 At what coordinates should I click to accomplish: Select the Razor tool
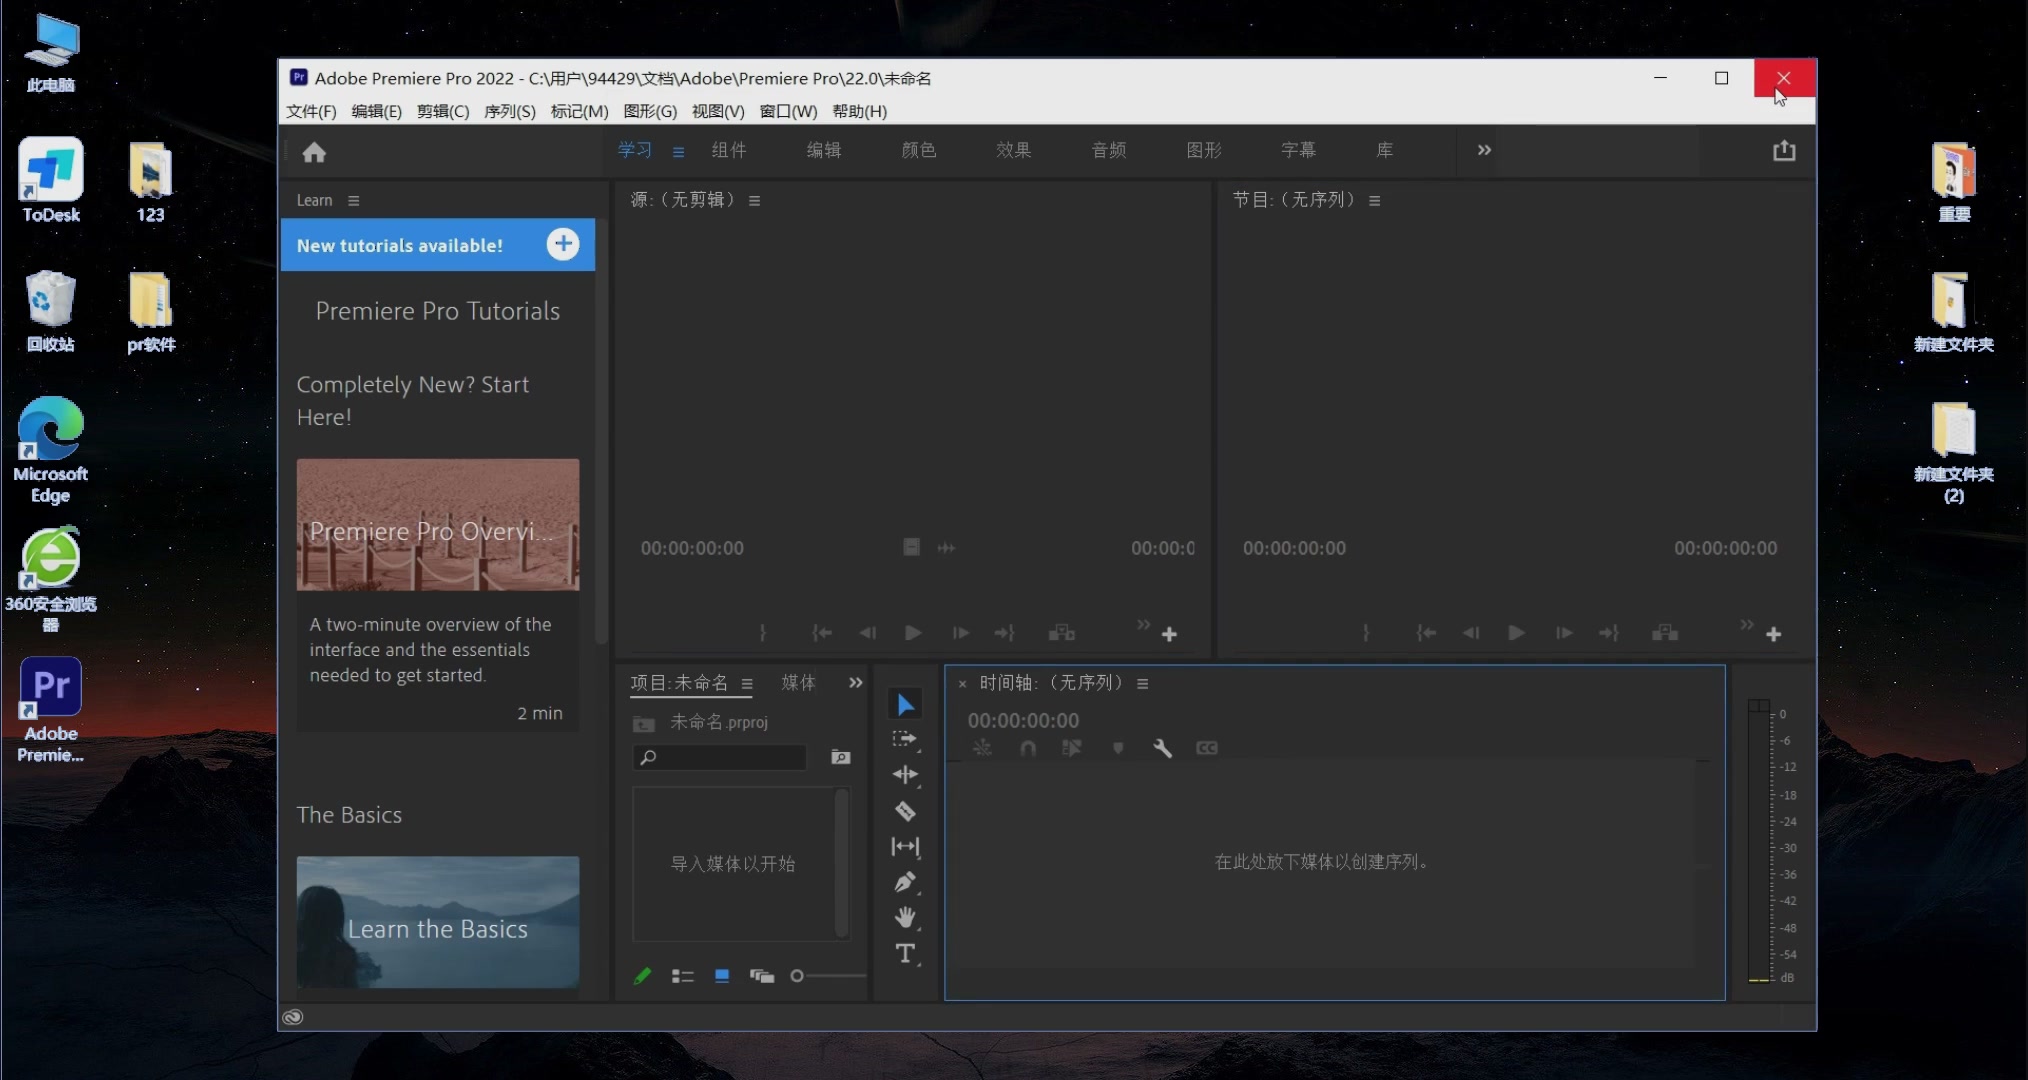905,811
